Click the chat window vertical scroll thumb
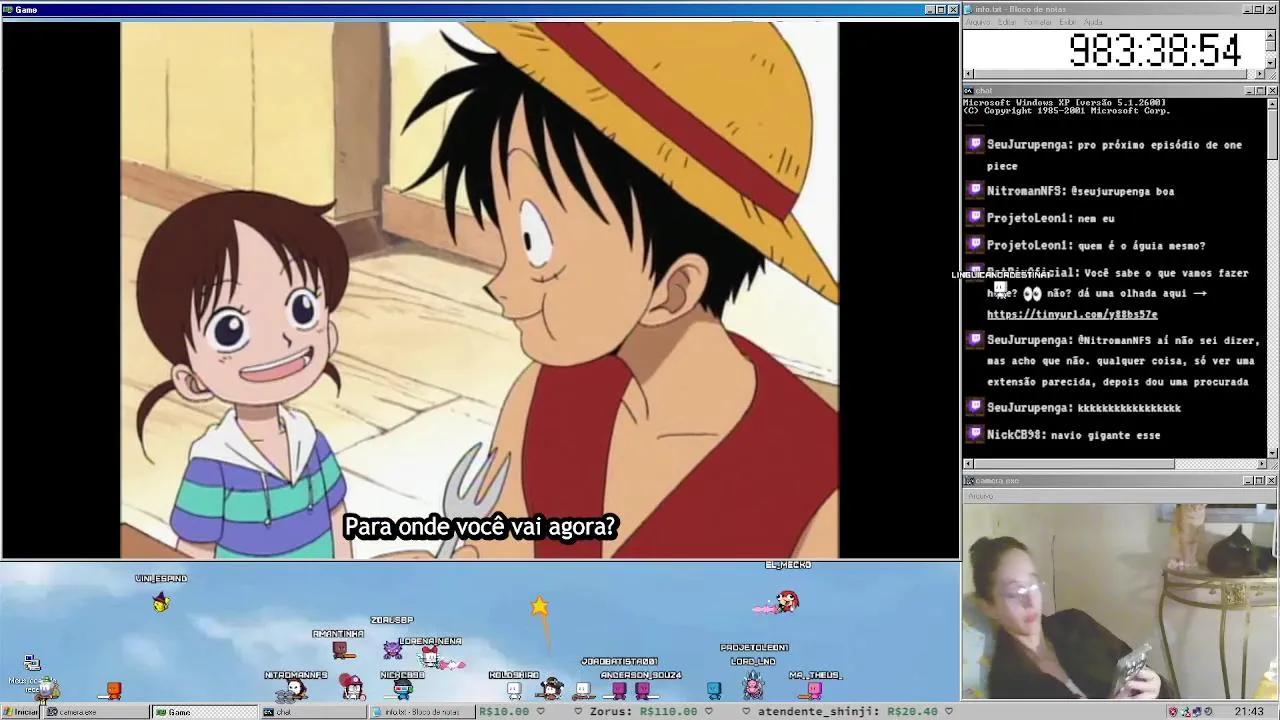1280x720 pixels. [x=1272, y=133]
